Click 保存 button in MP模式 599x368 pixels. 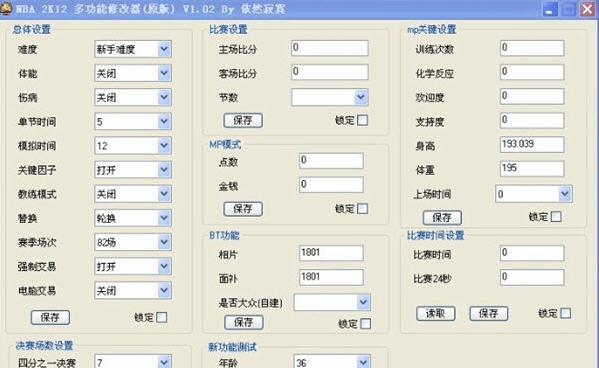tap(243, 209)
